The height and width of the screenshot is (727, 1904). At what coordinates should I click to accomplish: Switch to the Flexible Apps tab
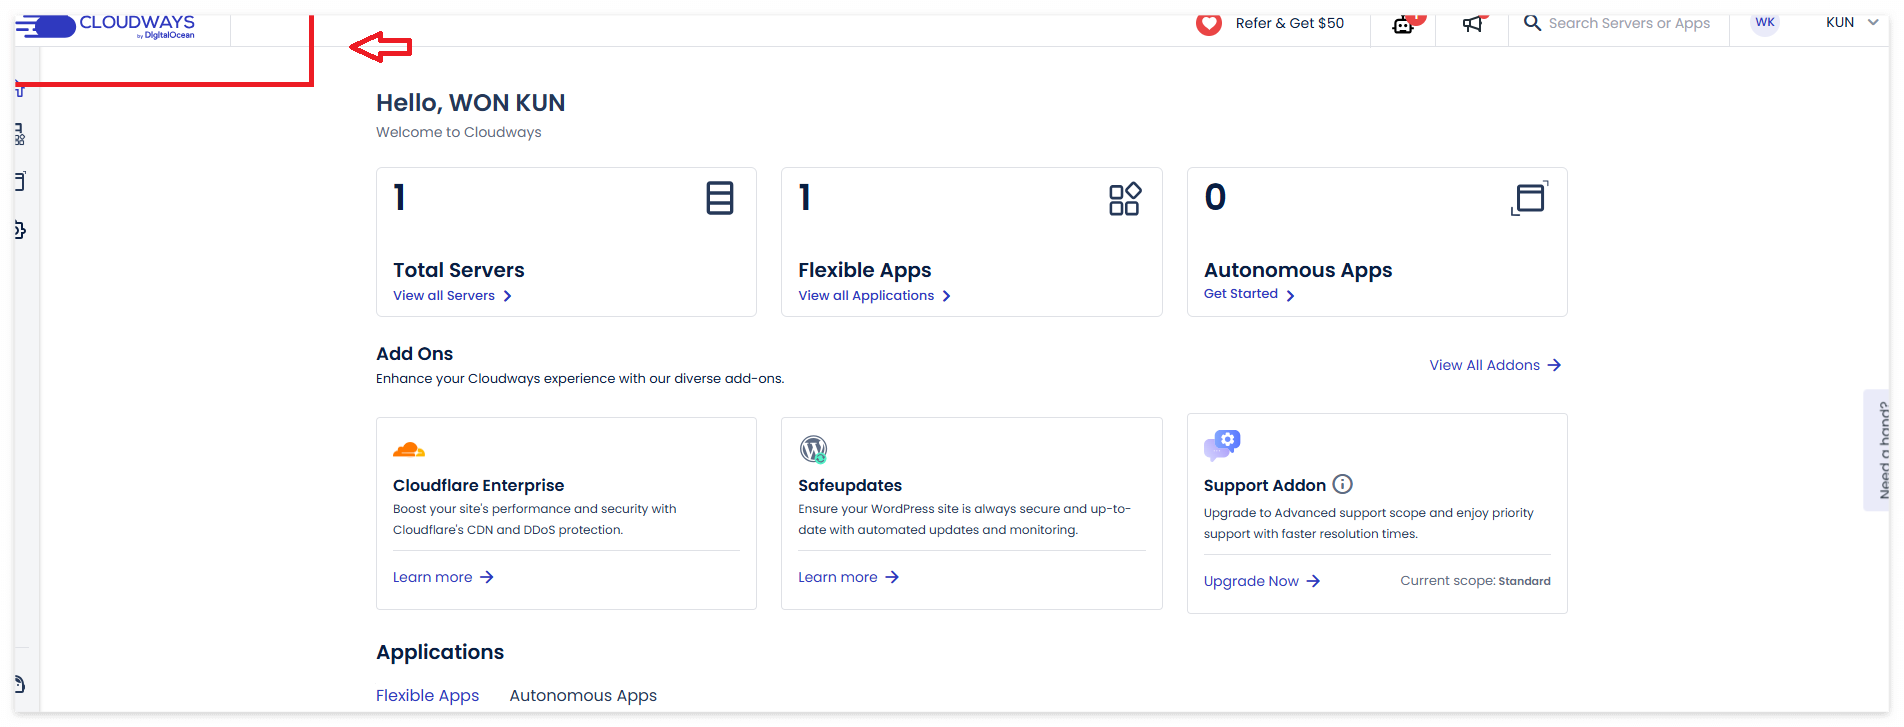coord(427,695)
